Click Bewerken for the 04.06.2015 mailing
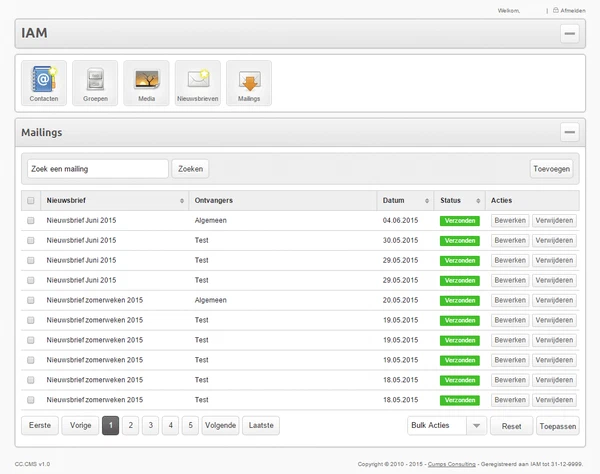Image resolution: width=600 pixels, height=474 pixels. point(510,221)
